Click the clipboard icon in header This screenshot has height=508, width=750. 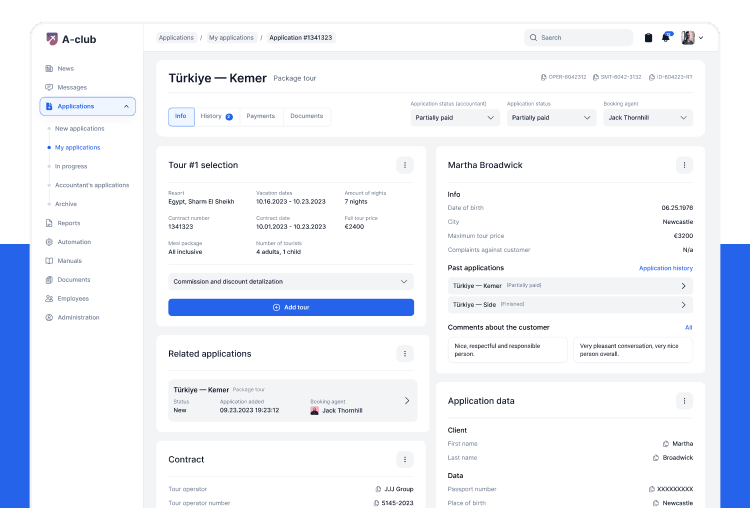pos(648,38)
